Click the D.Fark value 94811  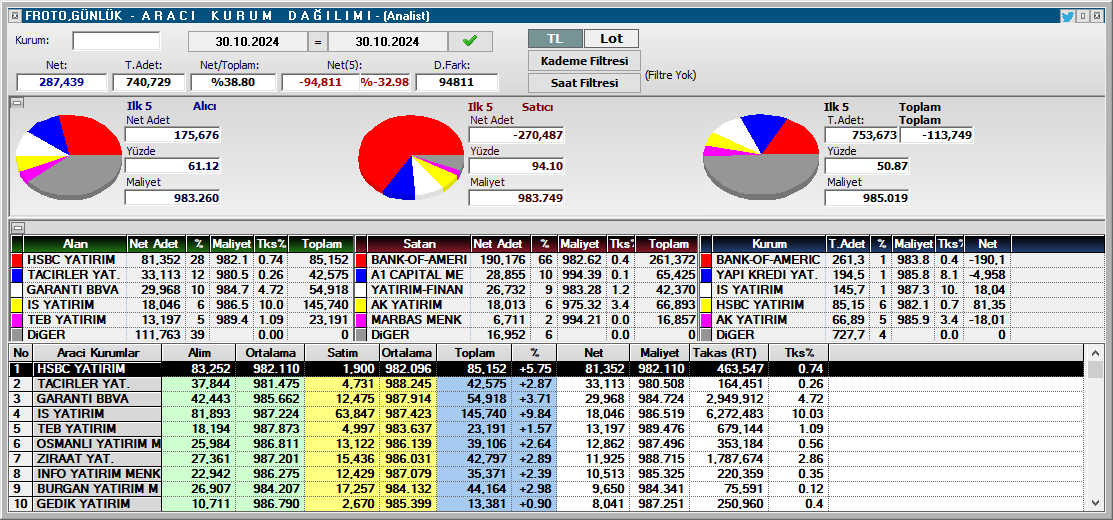456,82
